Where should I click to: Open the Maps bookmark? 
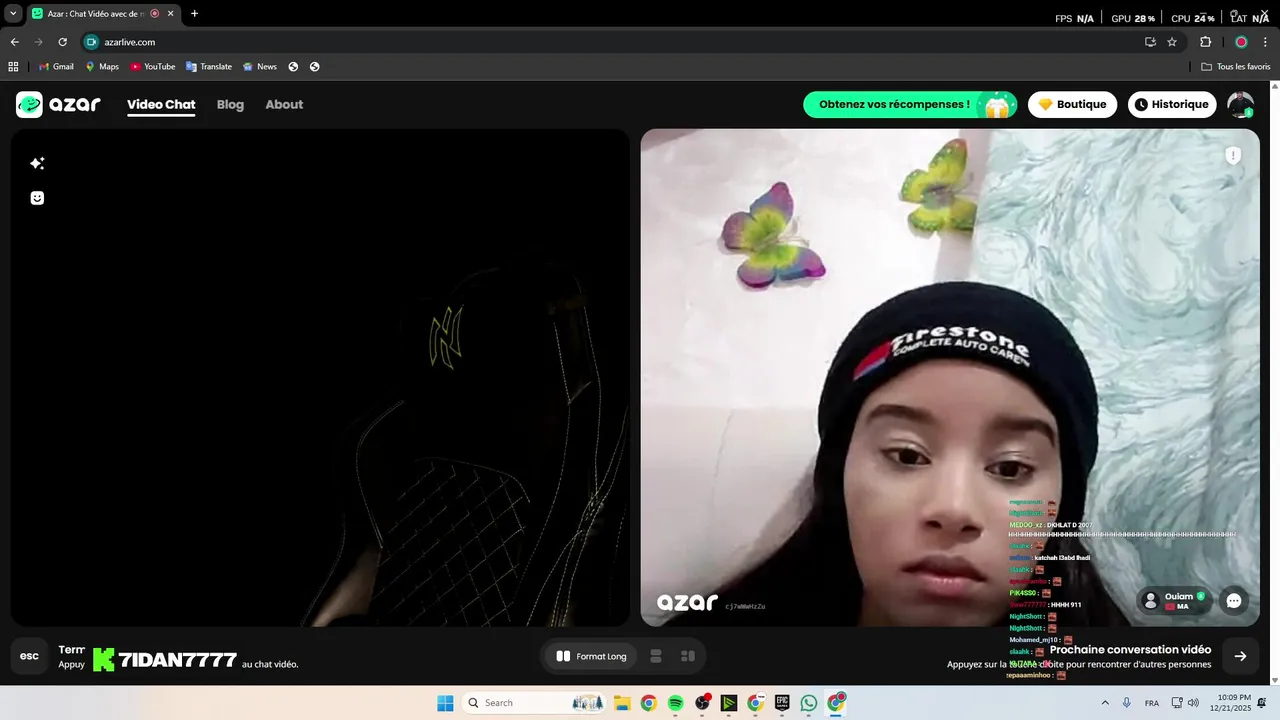[x=102, y=67]
